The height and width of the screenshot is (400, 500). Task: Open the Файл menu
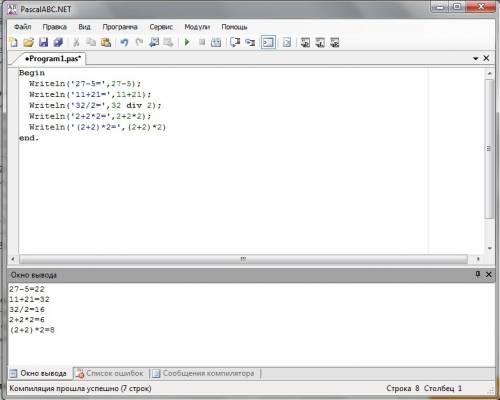point(23,27)
